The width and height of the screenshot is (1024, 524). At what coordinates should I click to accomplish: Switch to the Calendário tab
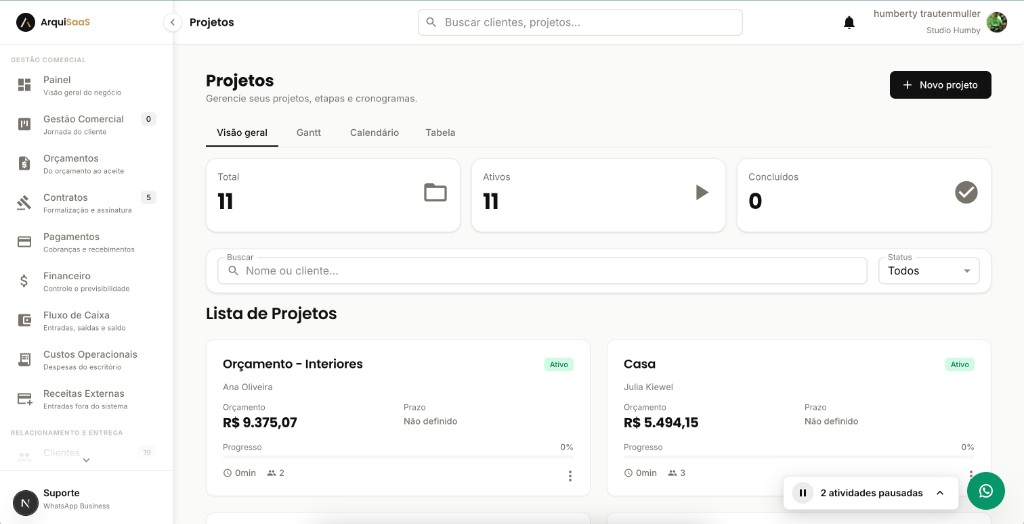tap(374, 133)
